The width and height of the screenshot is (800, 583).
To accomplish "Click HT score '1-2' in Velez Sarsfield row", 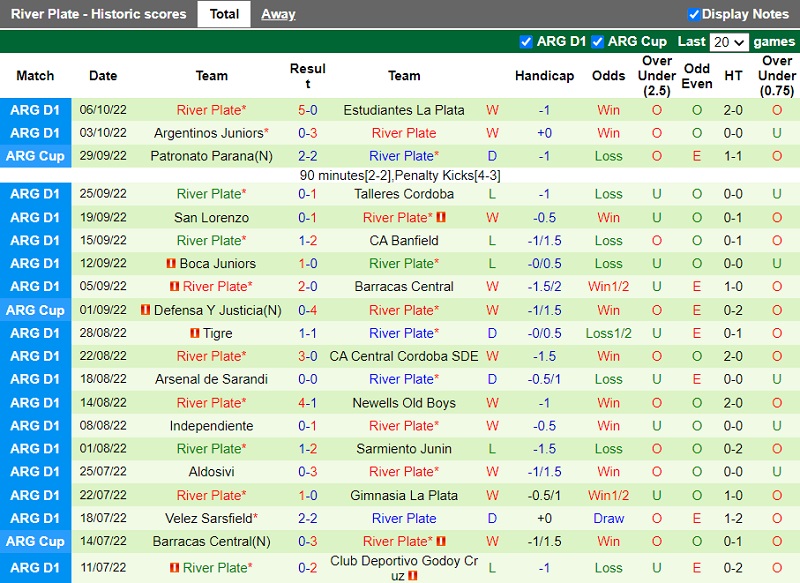I will 733,518.
